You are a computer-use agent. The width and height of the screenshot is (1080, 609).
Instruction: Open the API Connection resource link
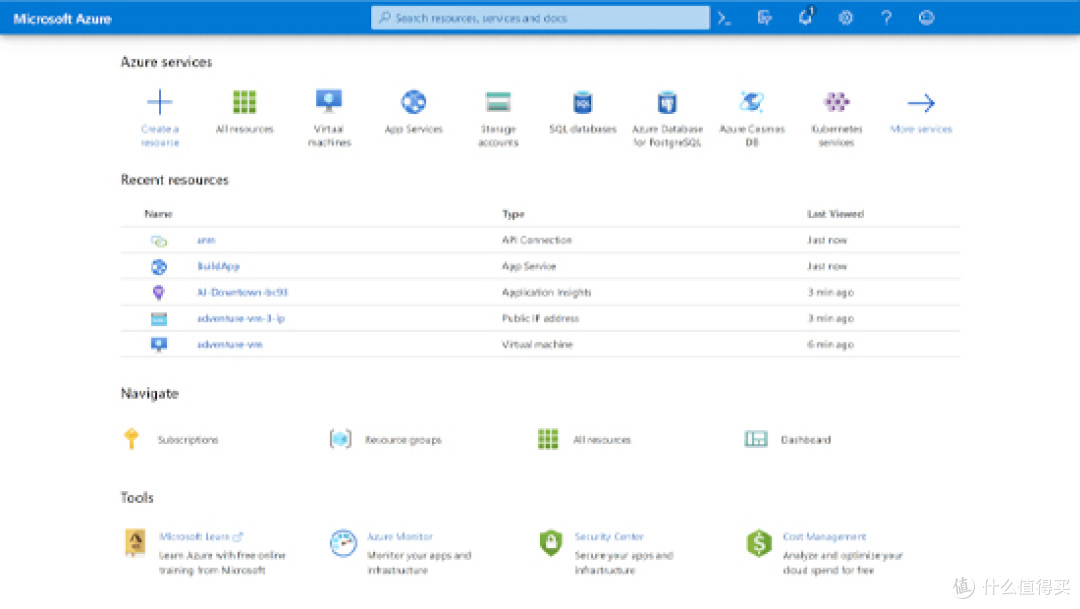pyautogui.click(x=206, y=240)
